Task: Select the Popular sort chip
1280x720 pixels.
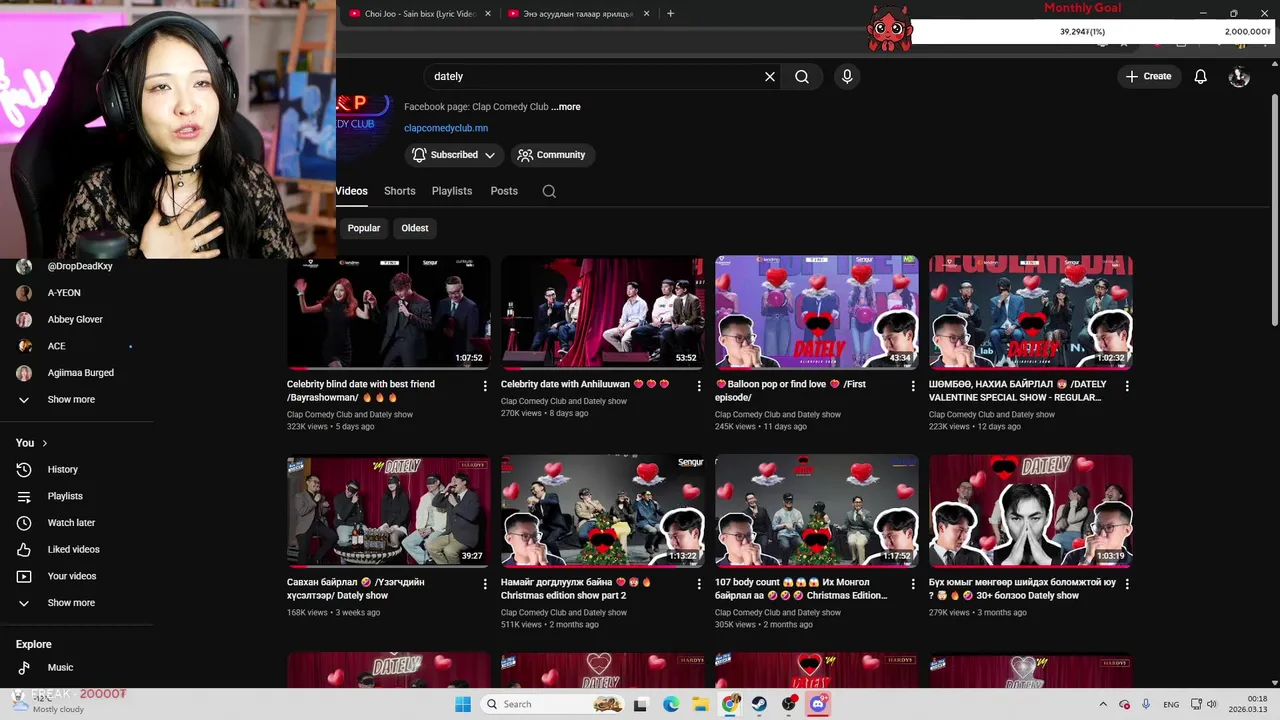Action: tap(364, 228)
